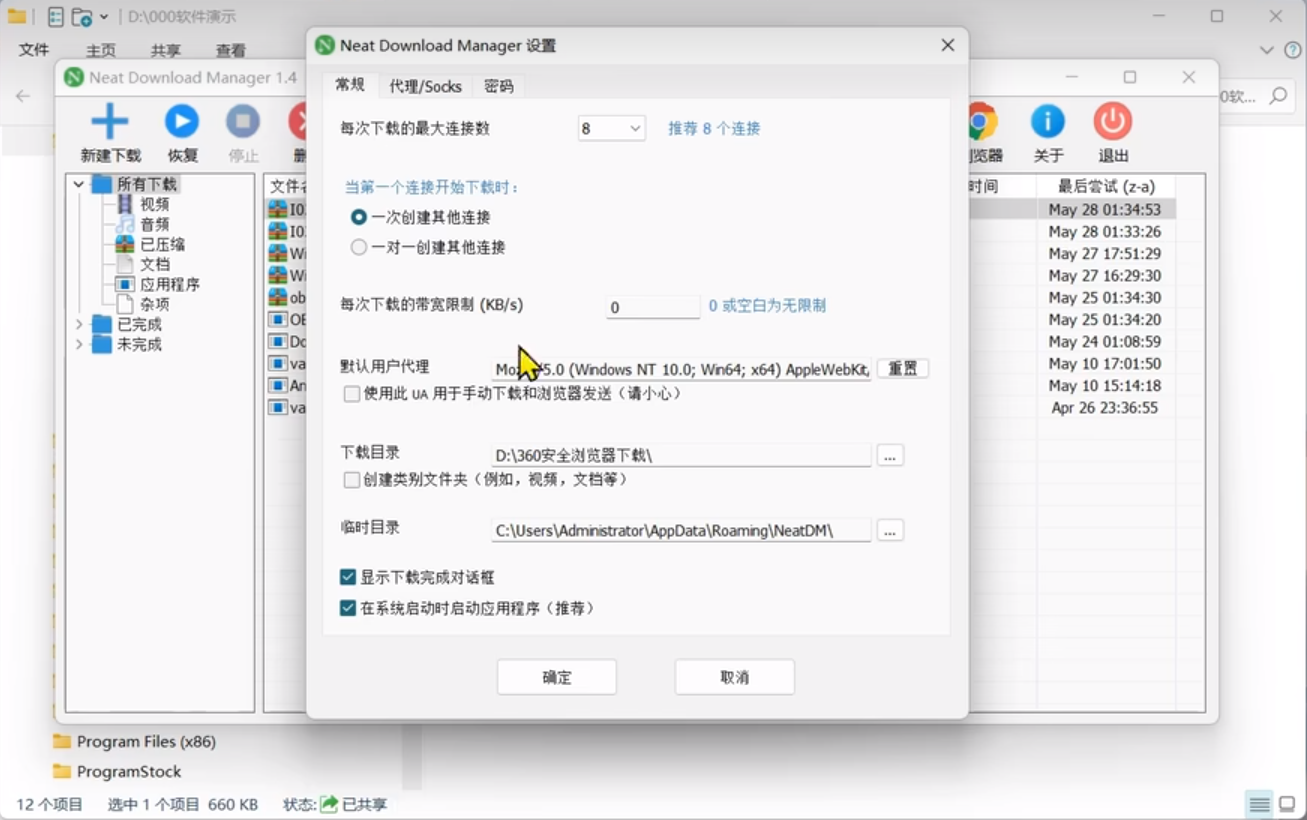Expand the 未完成 tree node arrow
Image resolution: width=1307 pixels, height=820 pixels.
pyautogui.click(x=79, y=344)
